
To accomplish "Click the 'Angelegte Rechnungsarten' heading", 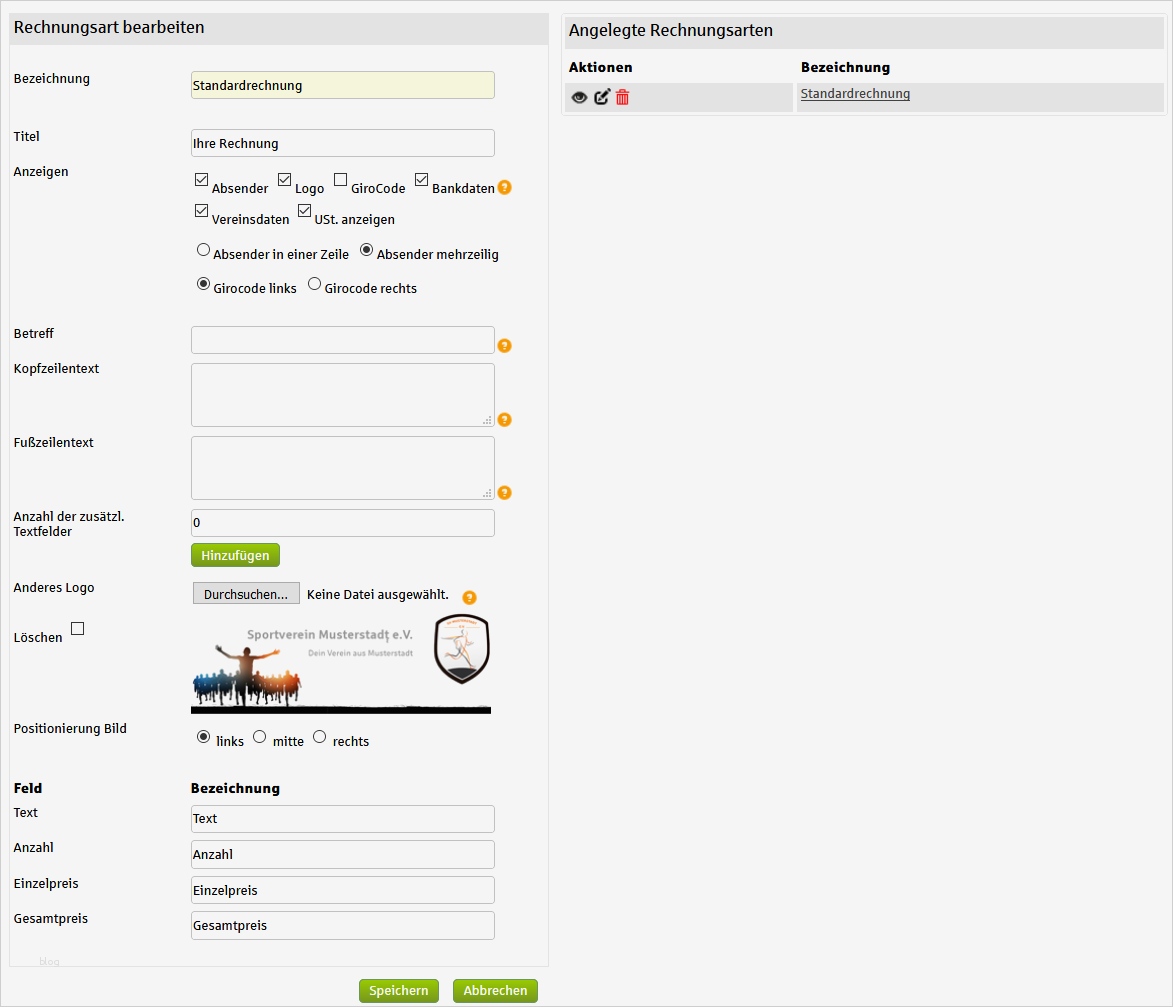I will [x=670, y=31].
